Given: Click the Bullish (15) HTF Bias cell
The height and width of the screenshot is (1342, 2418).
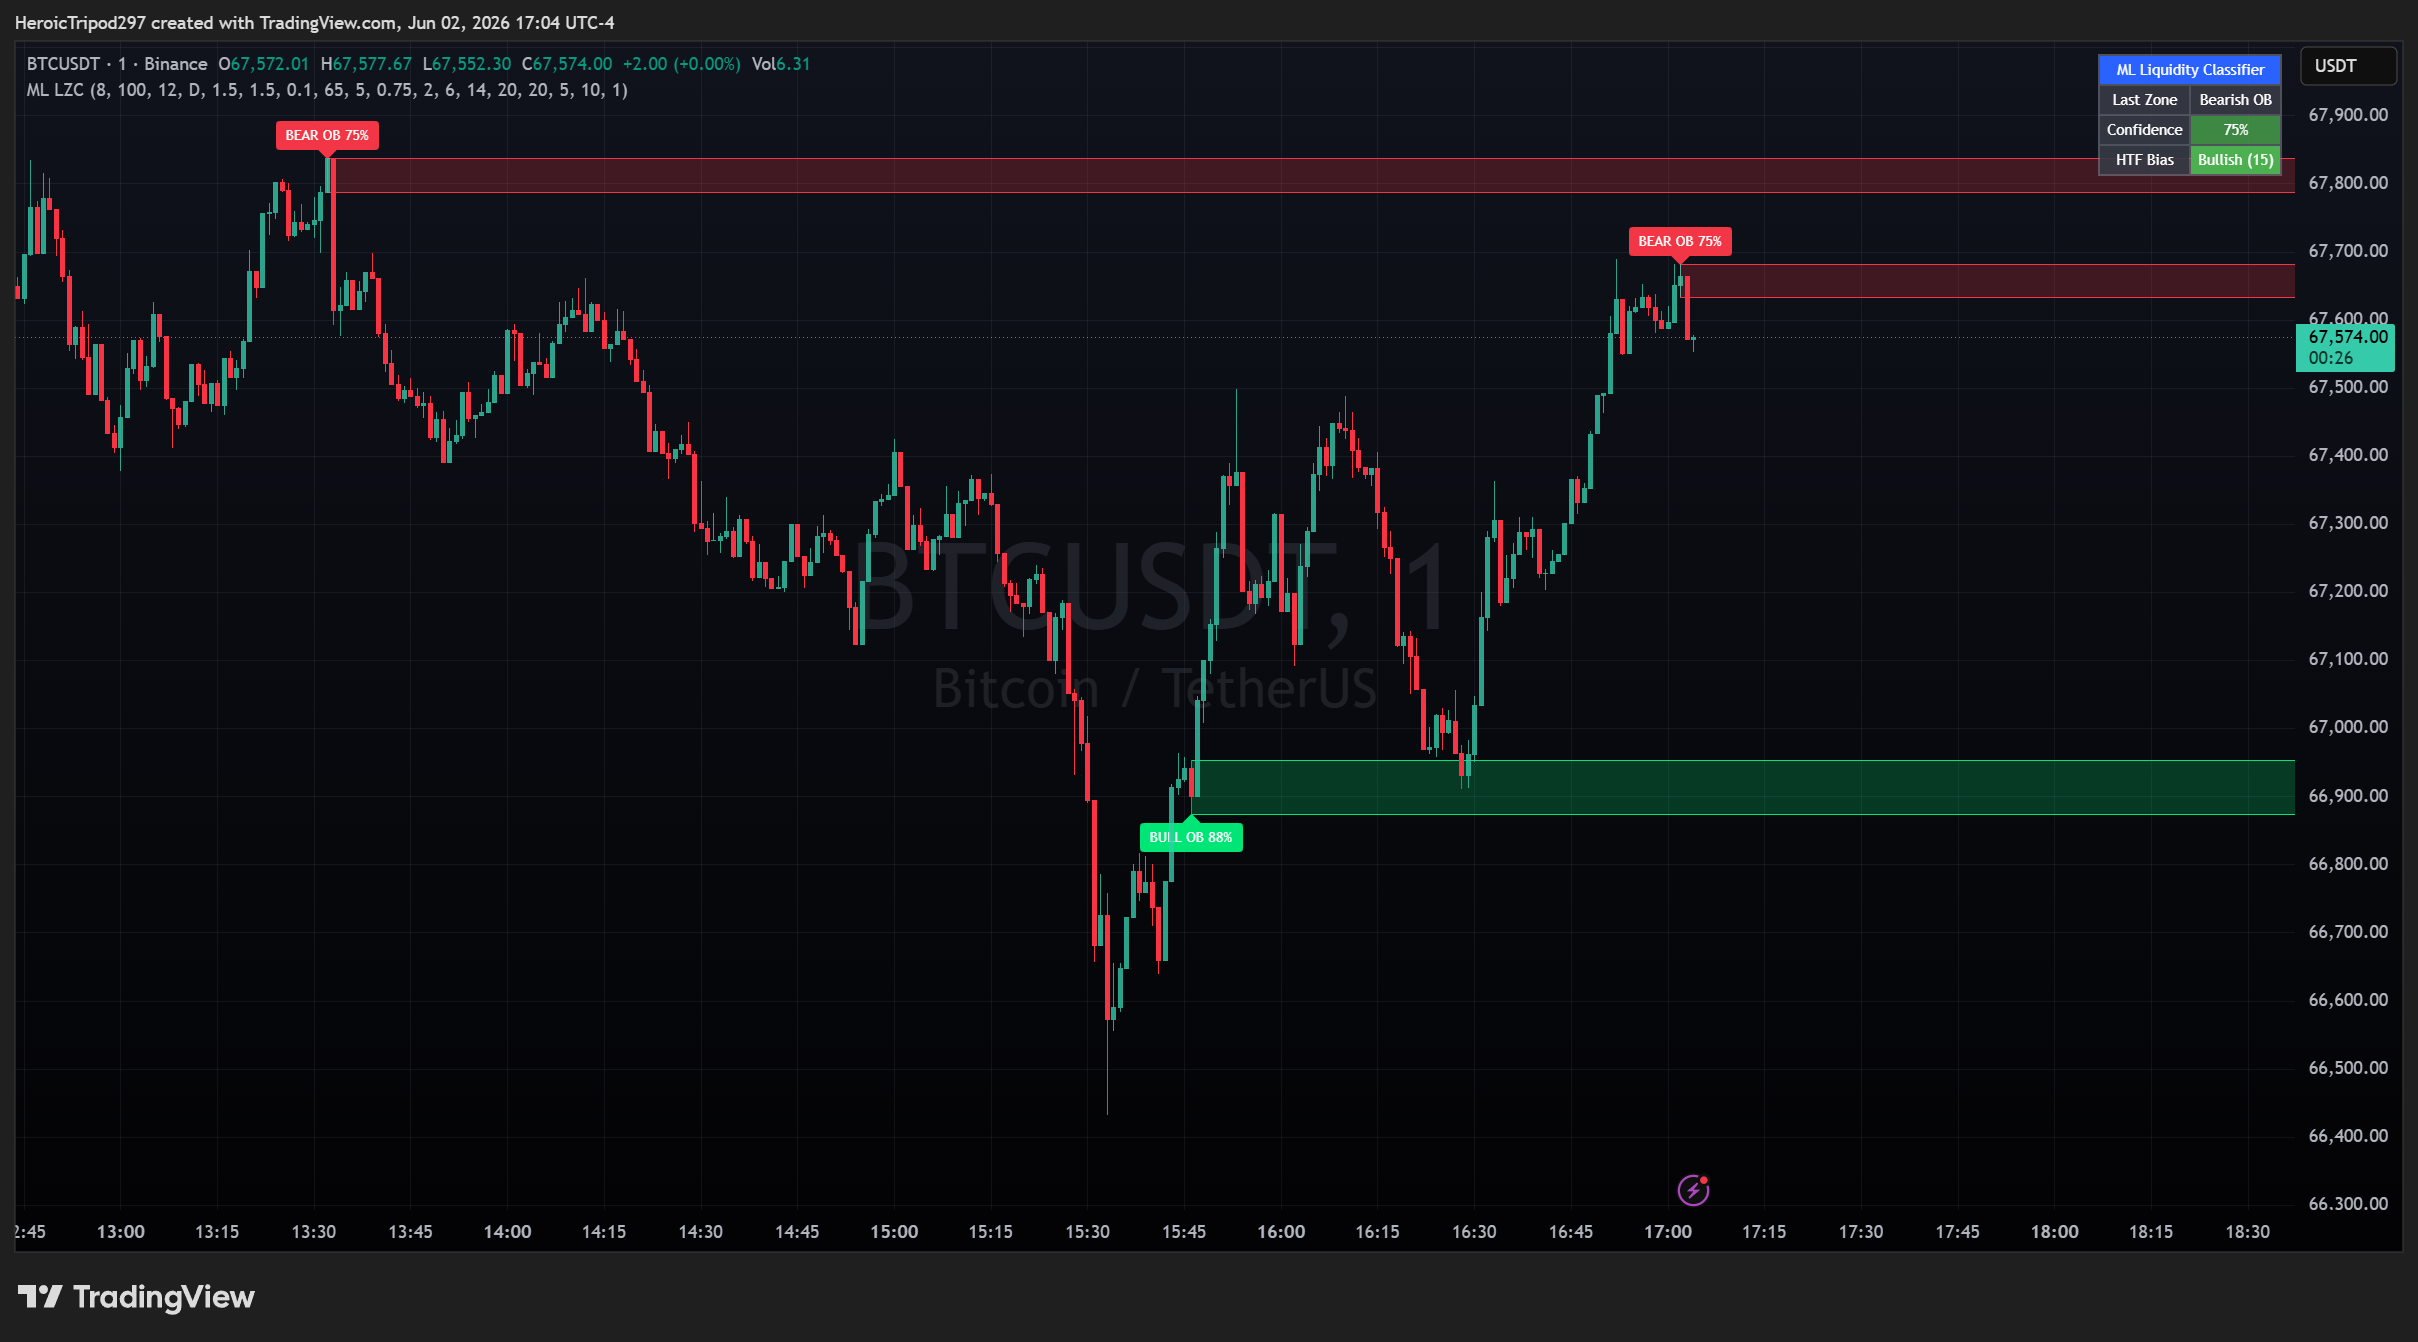Looking at the screenshot, I should click(x=2236, y=160).
